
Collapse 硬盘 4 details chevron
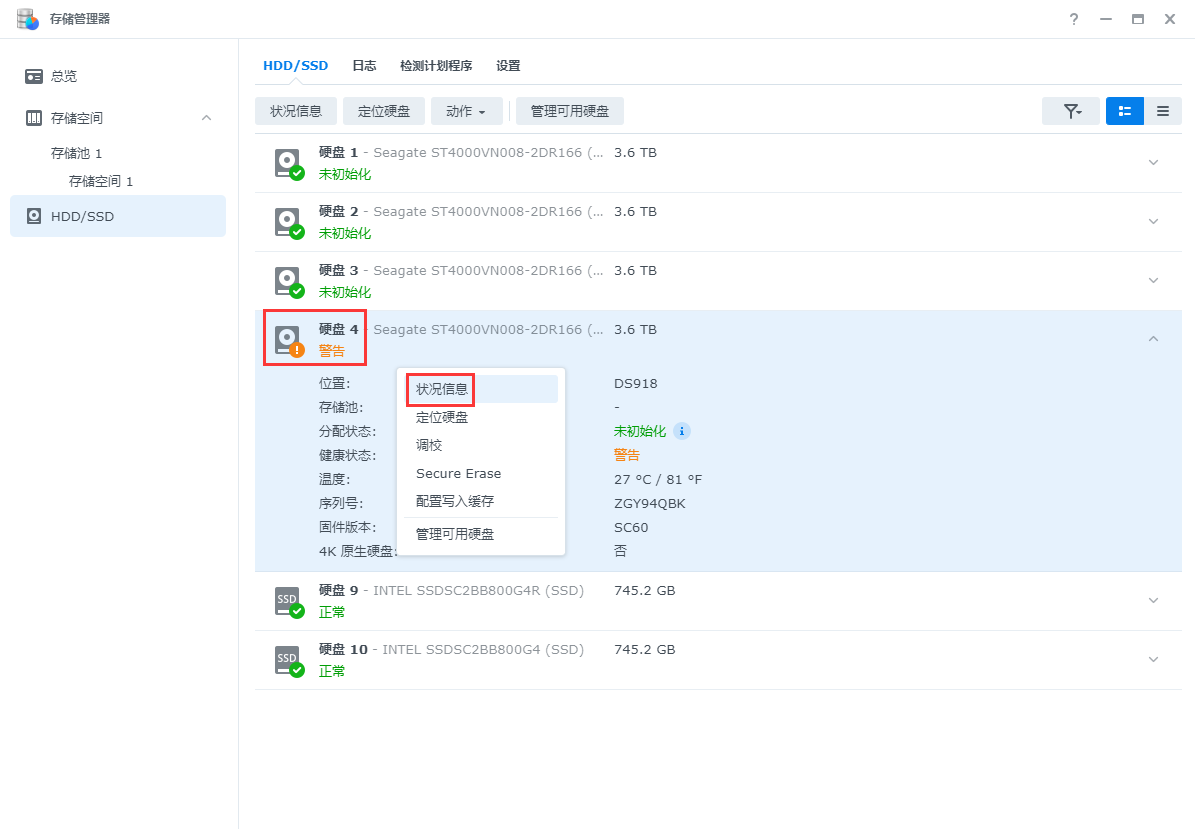click(1153, 339)
